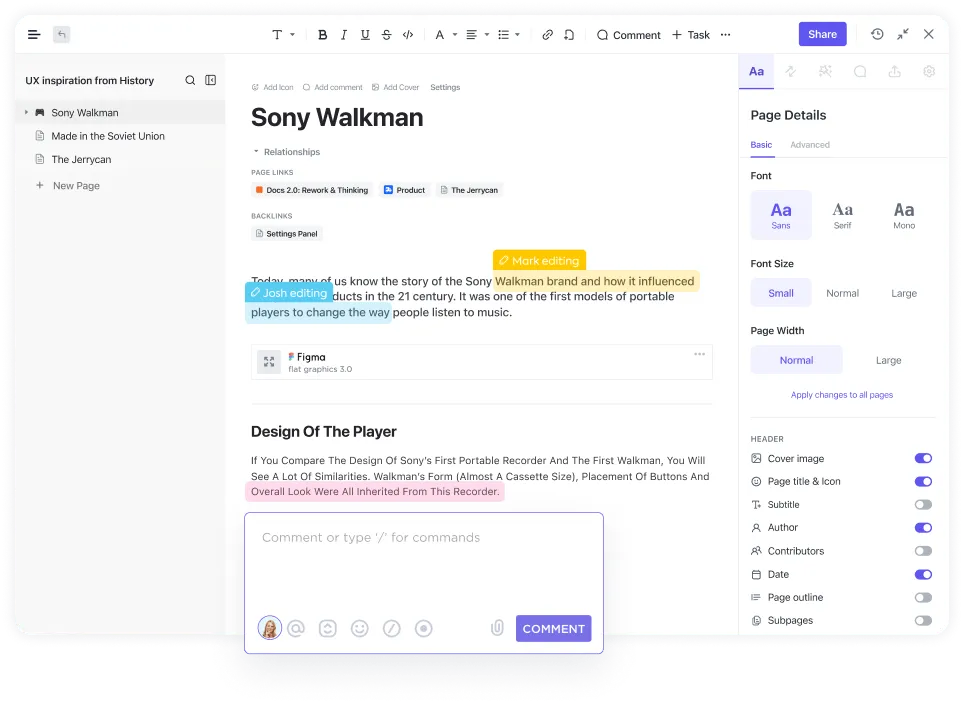Set page width to Large

coord(888,360)
